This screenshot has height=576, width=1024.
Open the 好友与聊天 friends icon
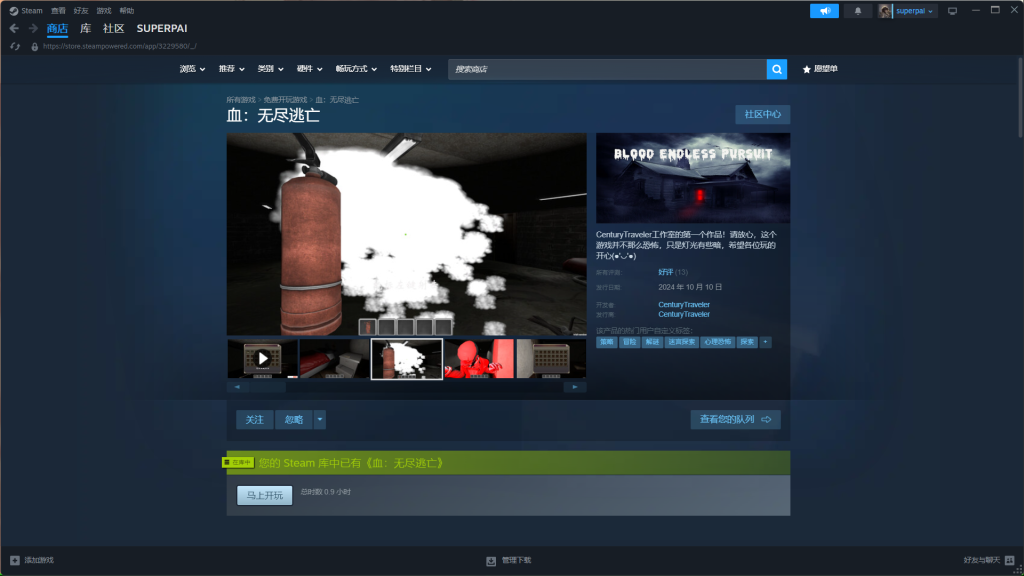point(1010,561)
